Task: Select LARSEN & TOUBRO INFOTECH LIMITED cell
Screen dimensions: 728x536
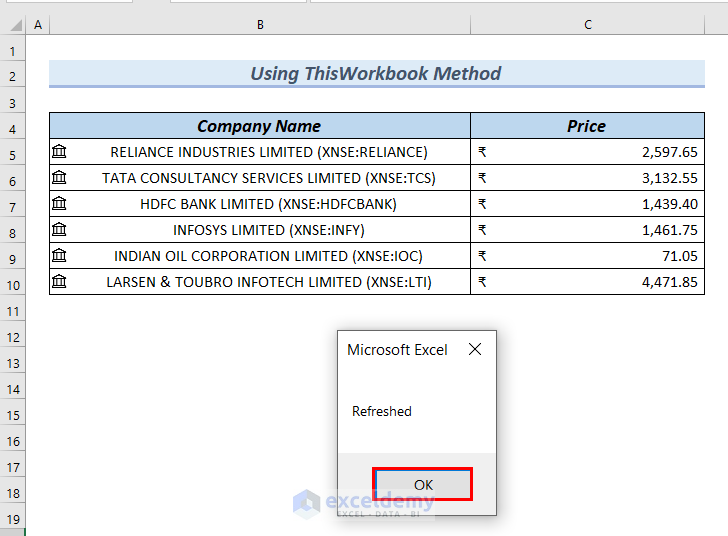Action: point(260,282)
